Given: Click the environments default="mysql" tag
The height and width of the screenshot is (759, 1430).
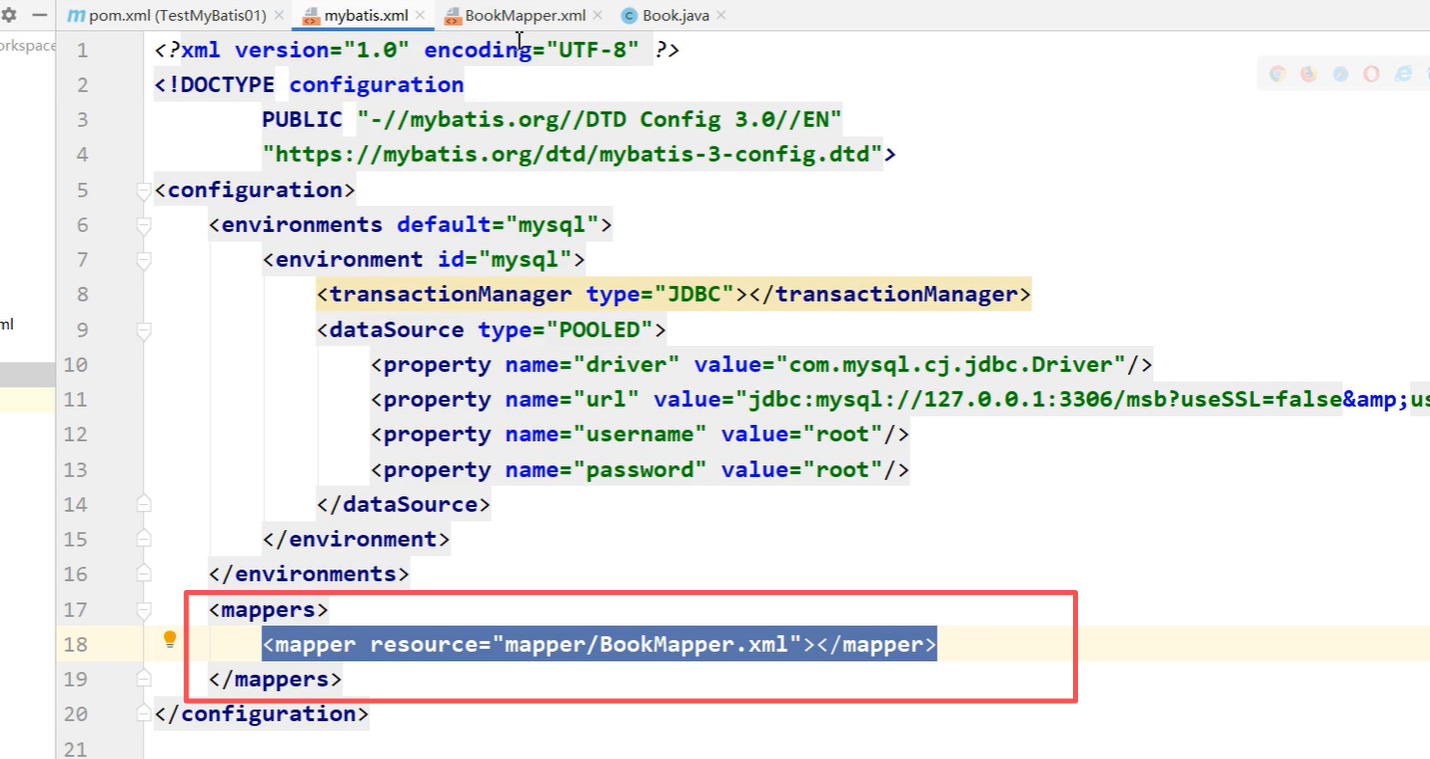Looking at the screenshot, I should pyautogui.click(x=410, y=225).
